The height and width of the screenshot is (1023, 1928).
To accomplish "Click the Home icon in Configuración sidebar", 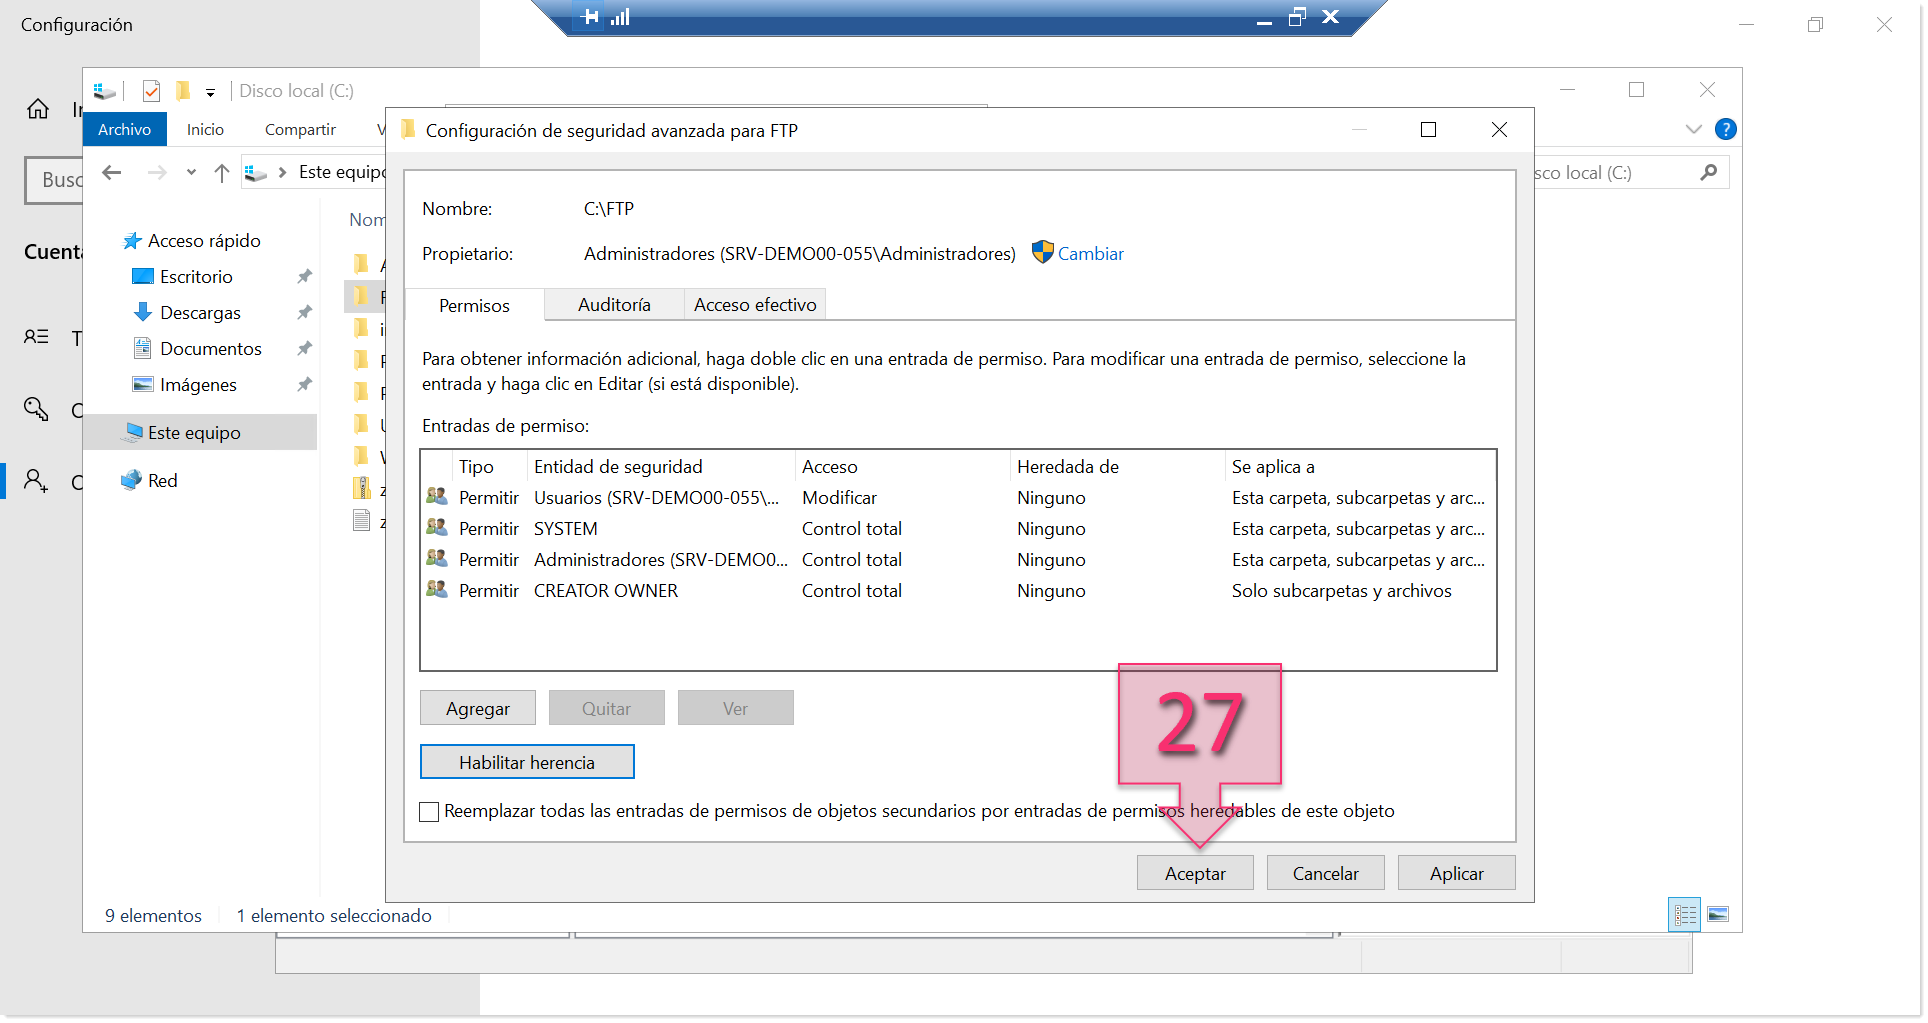I will click(x=38, y=109).
